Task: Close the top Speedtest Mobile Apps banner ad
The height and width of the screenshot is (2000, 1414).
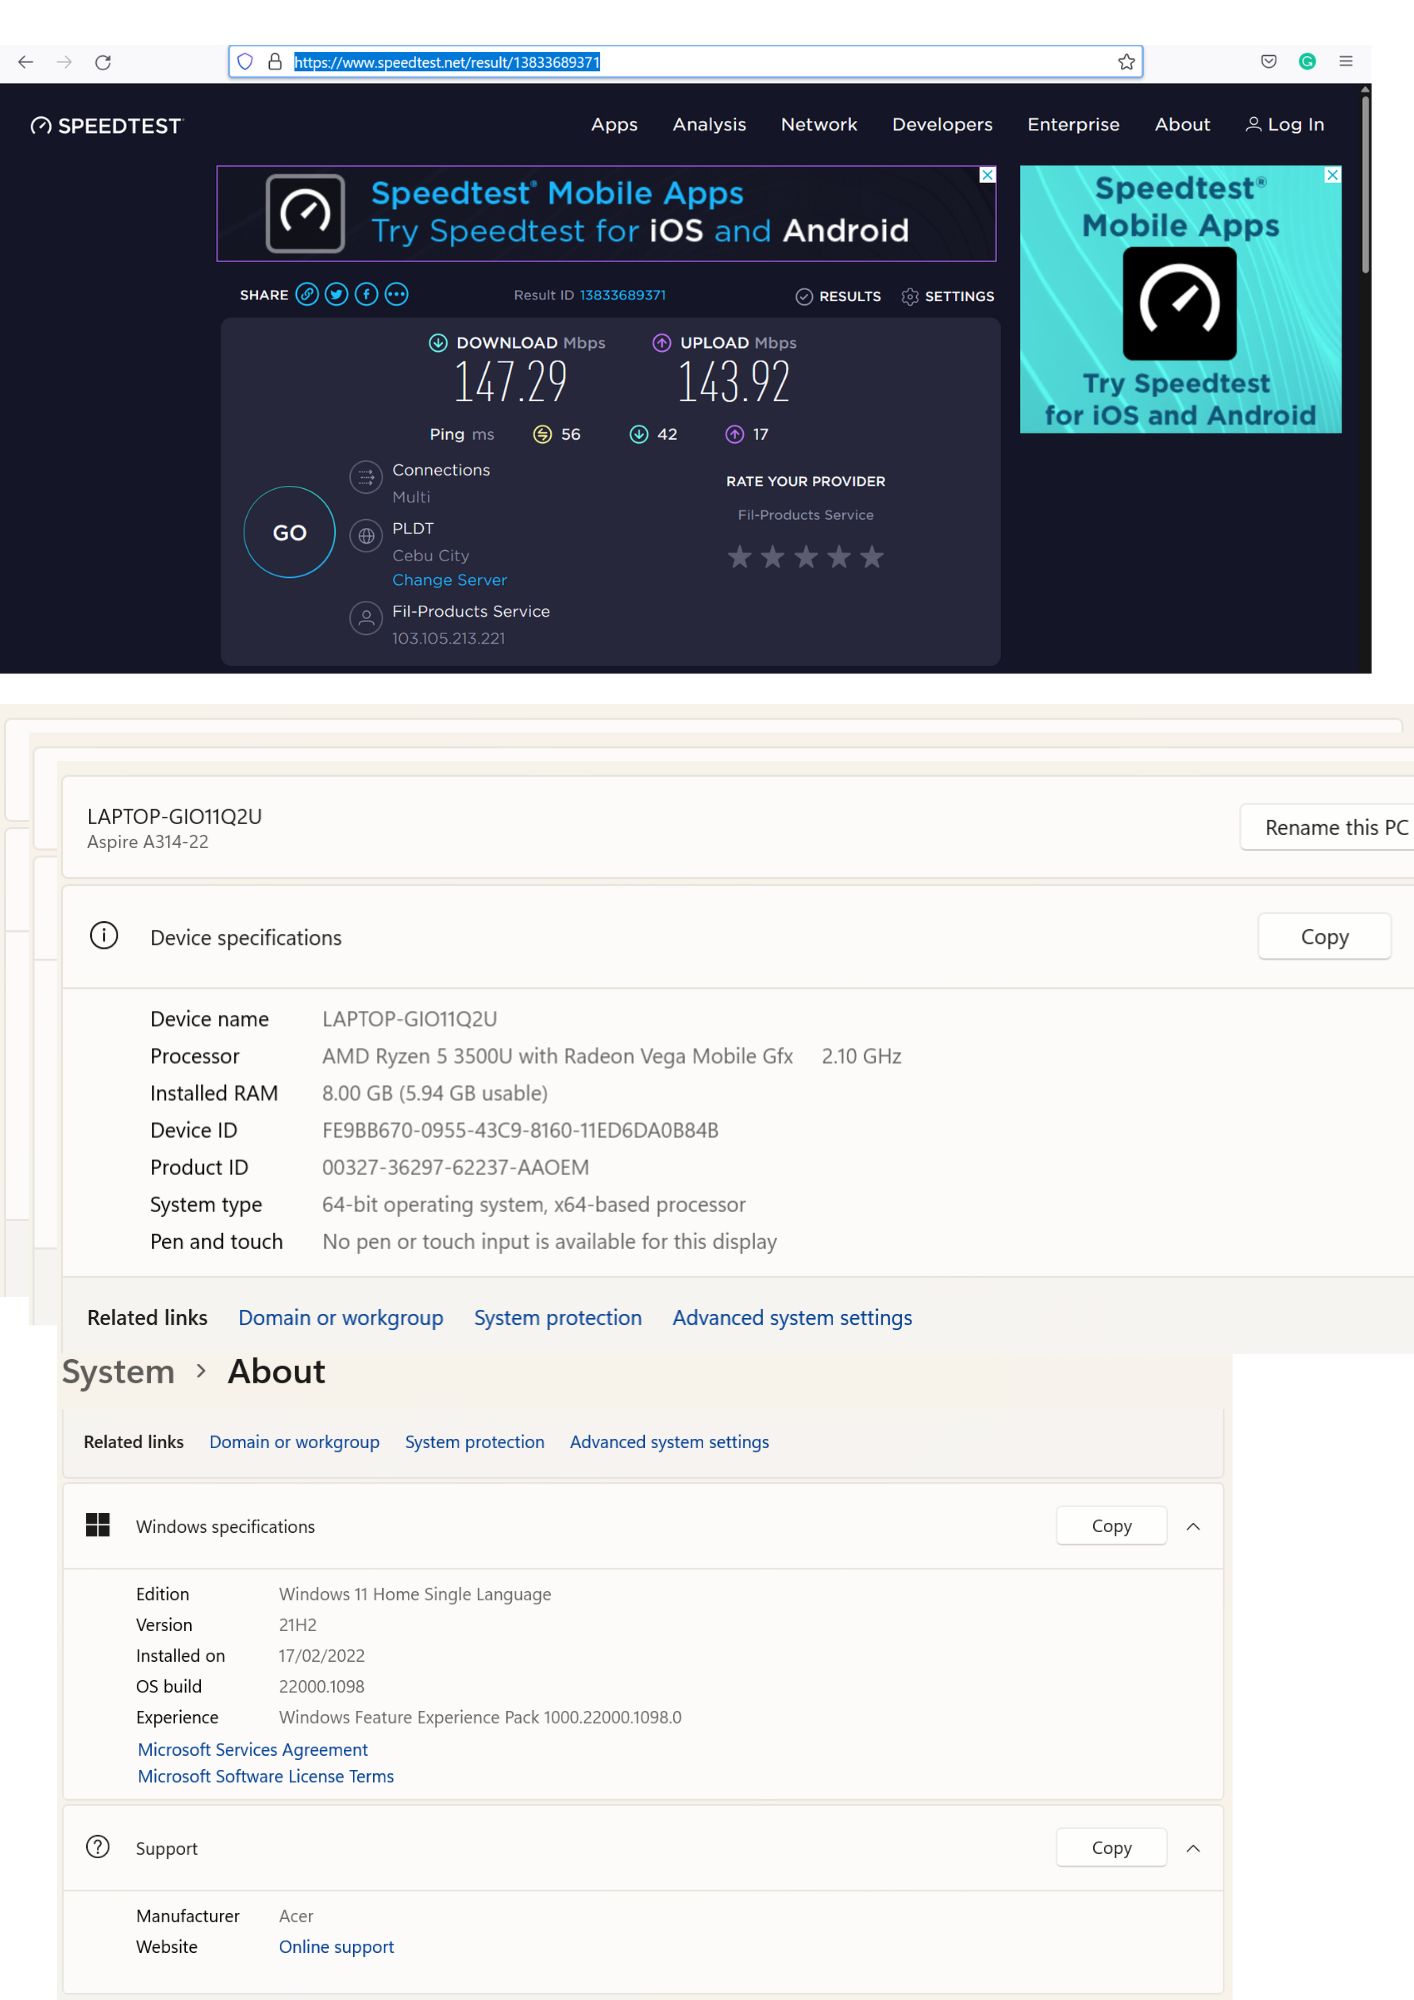Action: 987,175
